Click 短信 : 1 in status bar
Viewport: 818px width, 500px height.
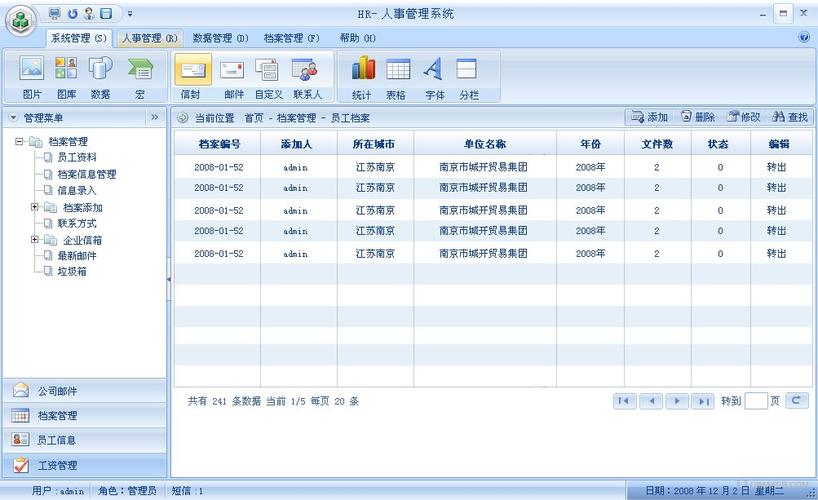coord(187,491)
